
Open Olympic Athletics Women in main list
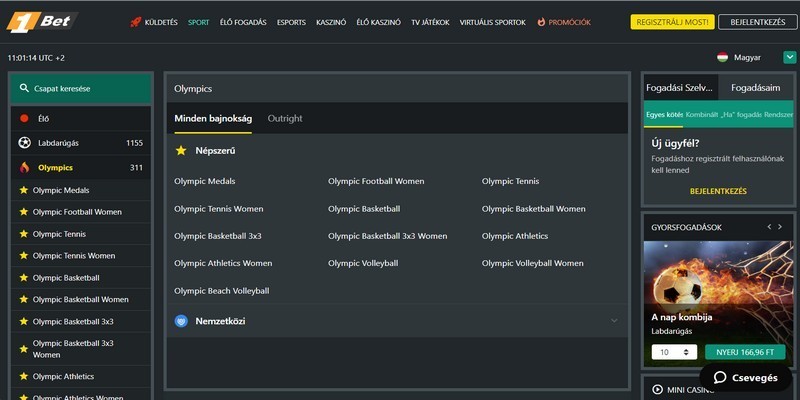coord(223,263)
